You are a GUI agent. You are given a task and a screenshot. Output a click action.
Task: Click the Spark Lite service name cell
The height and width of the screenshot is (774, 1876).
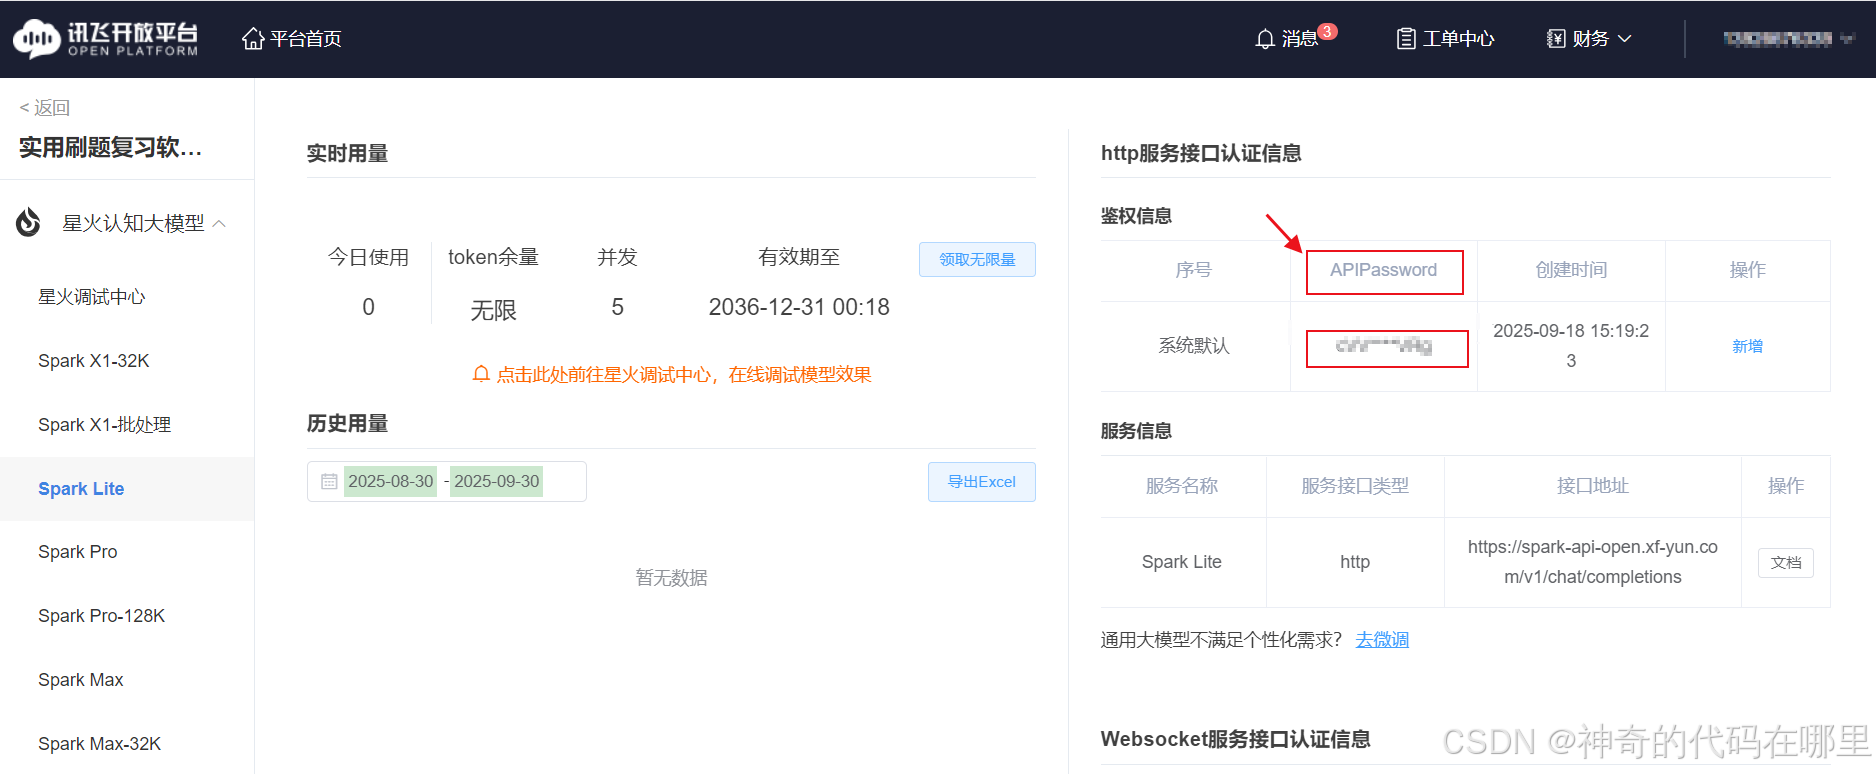tap(1182, 562)
